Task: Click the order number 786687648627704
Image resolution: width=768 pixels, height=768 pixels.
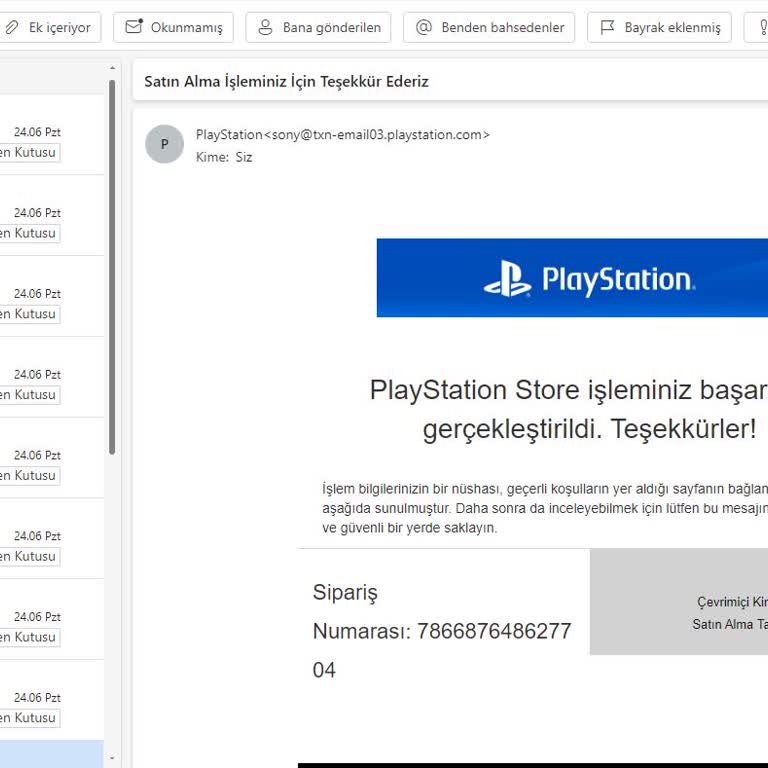Action: tap(442, 650)
